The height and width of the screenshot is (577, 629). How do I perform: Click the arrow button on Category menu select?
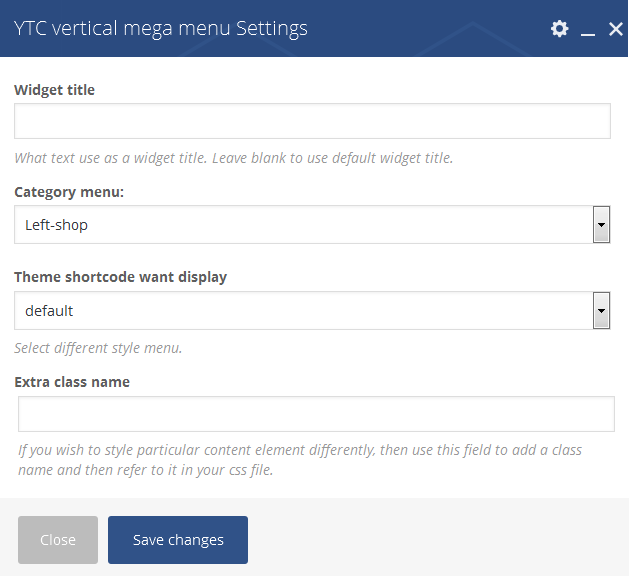(601, 225)
